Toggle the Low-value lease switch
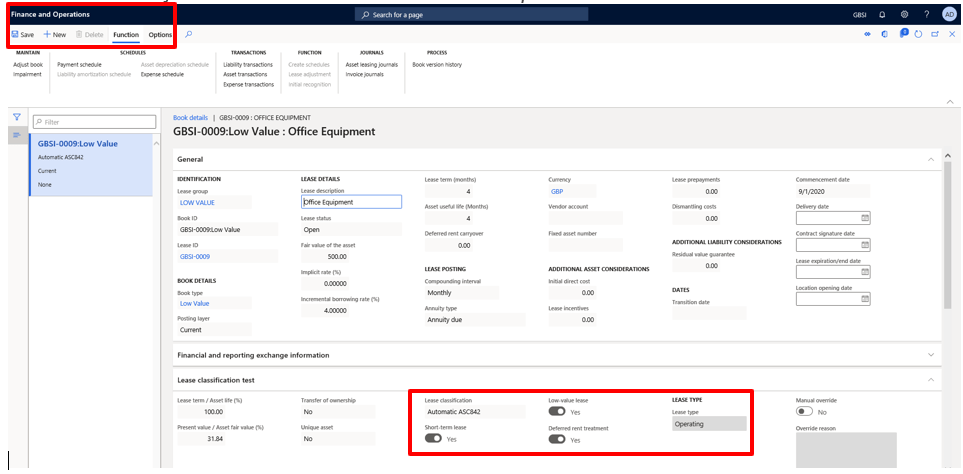 pyautogui.click(x=557, y=411)
